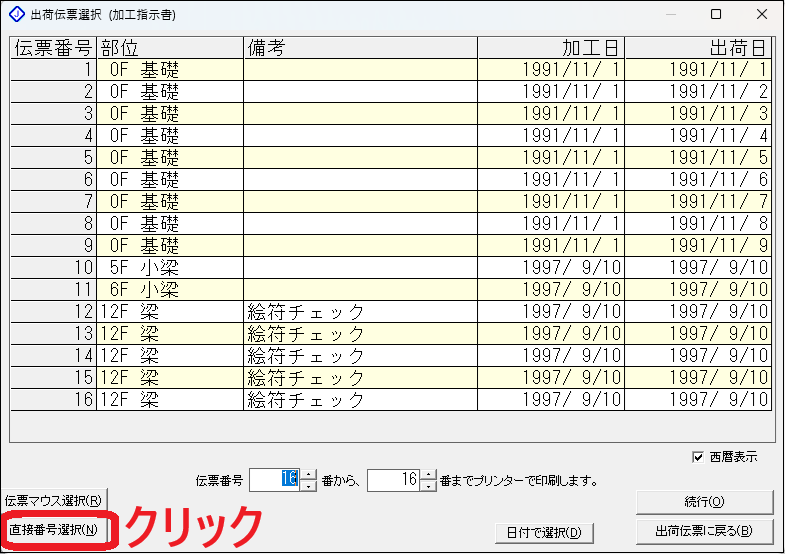Click 出荷伝票に戻る(B) button
Viewport: 785px width, 554px height.
703,530
